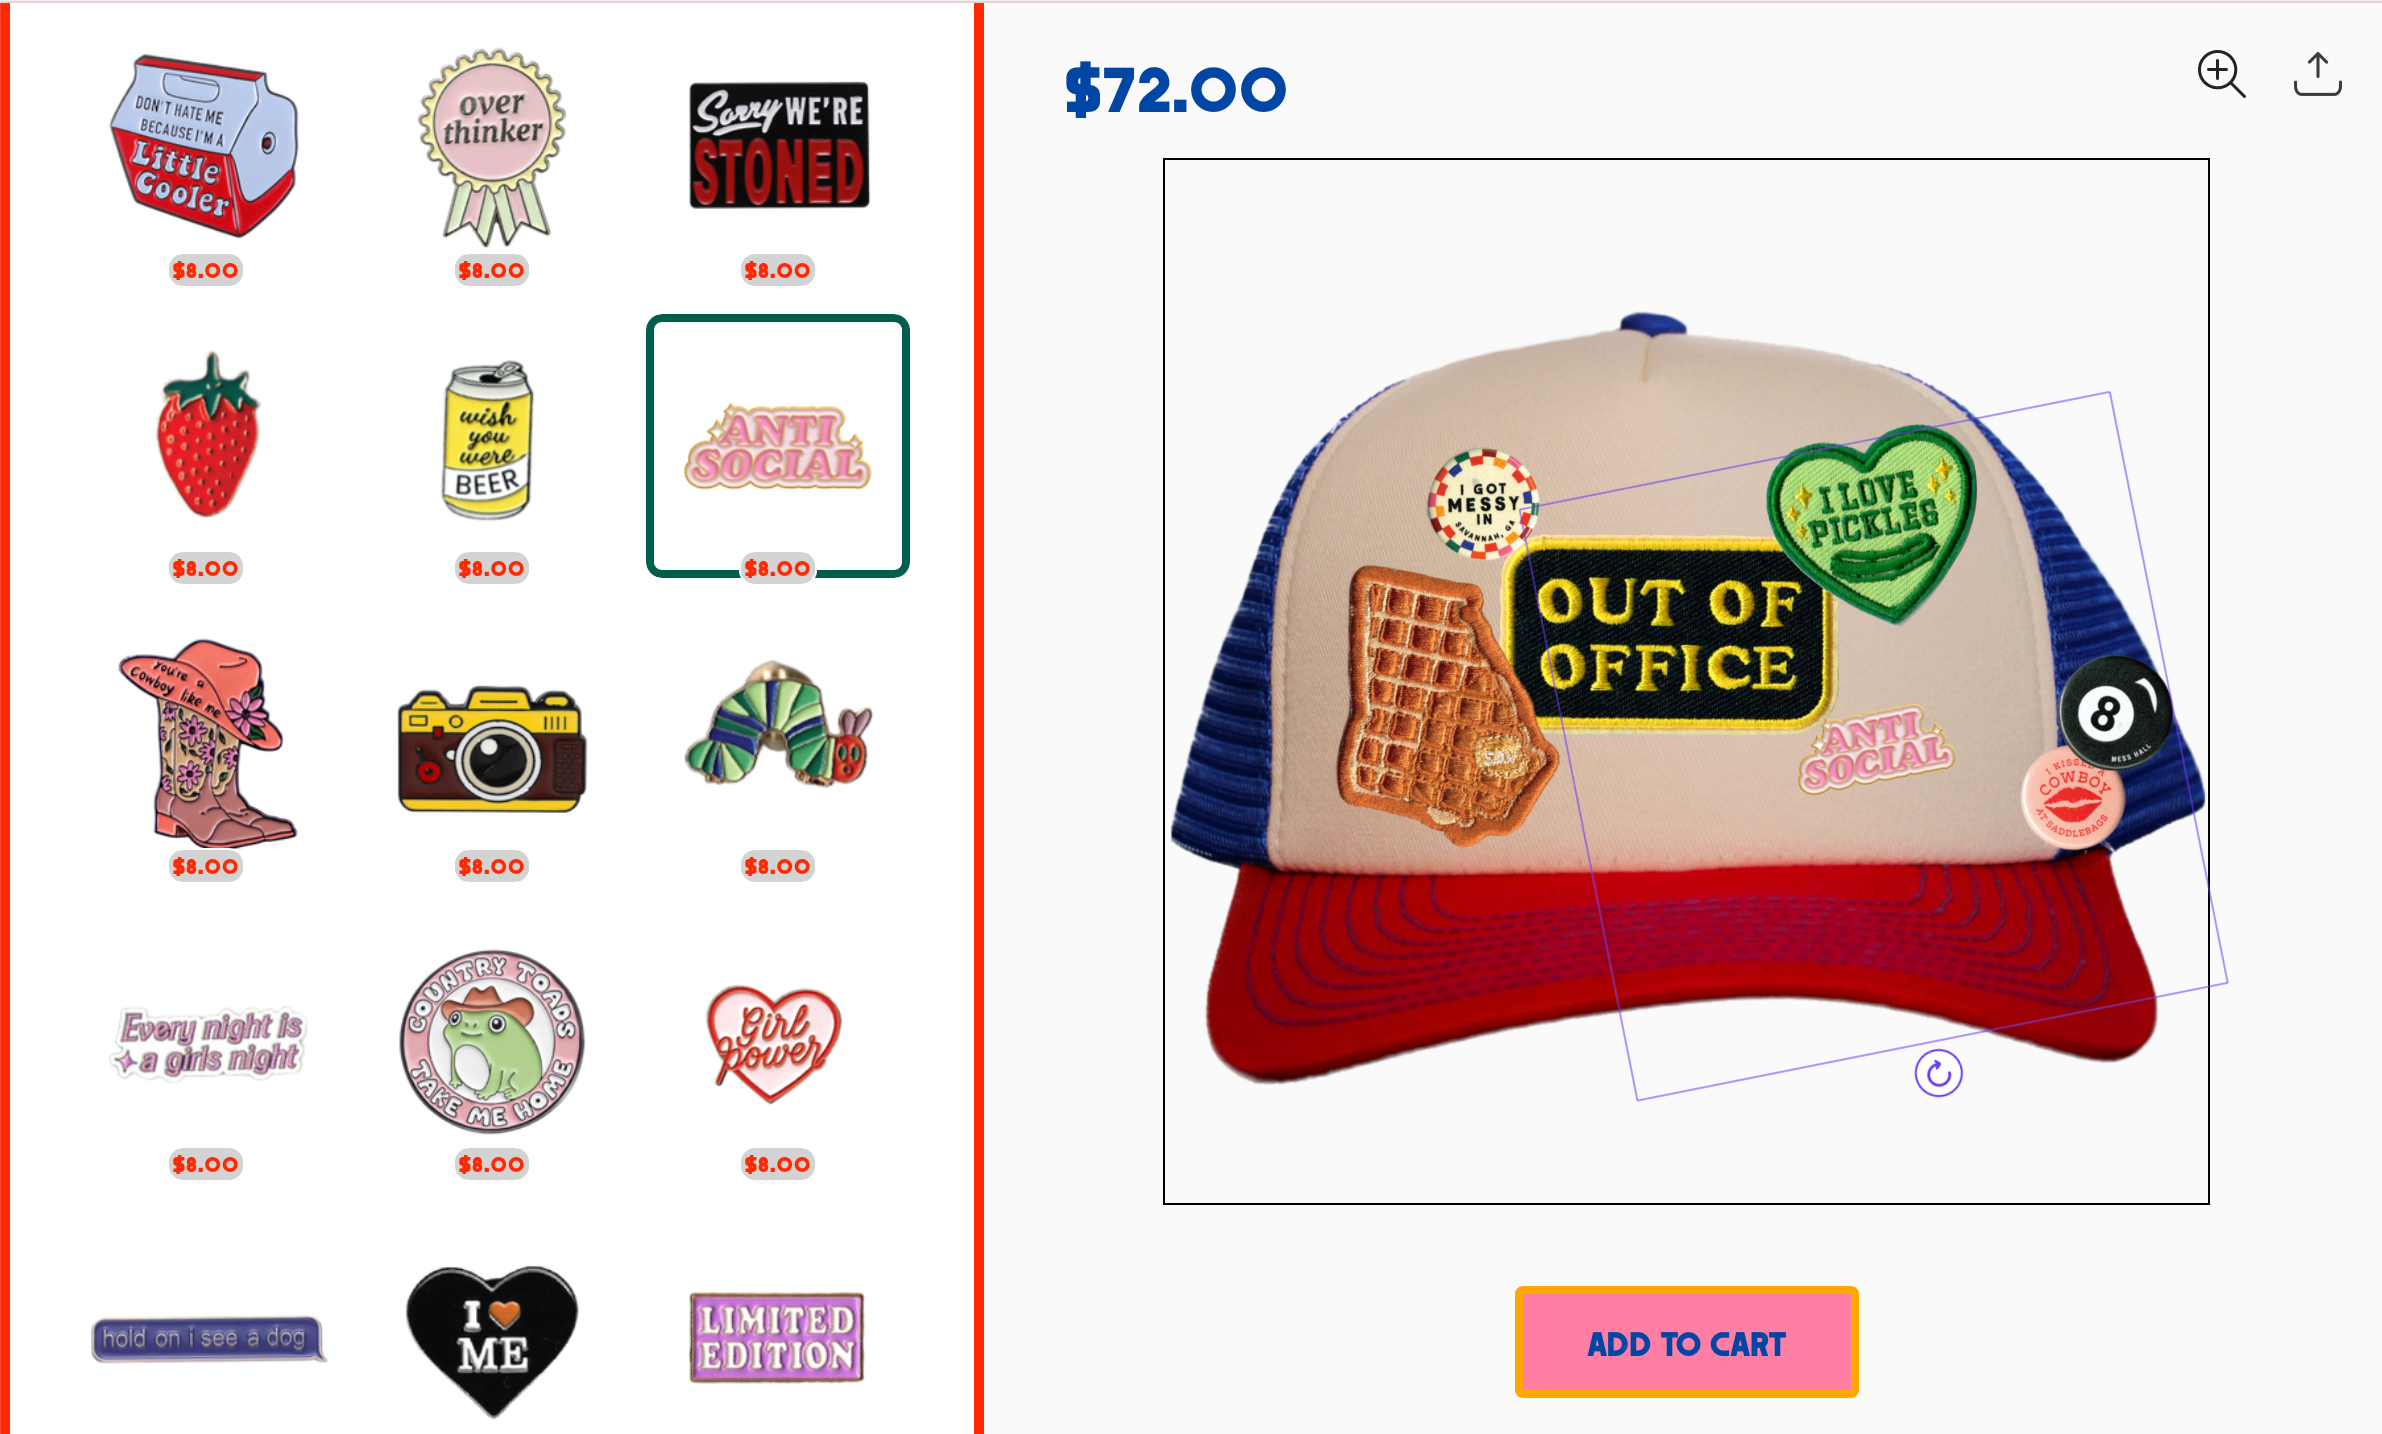Screen dimensions: 2382x1434
Task: Select the Little Cooler pin
Action: pyautogui.click(x=204, y=146)
